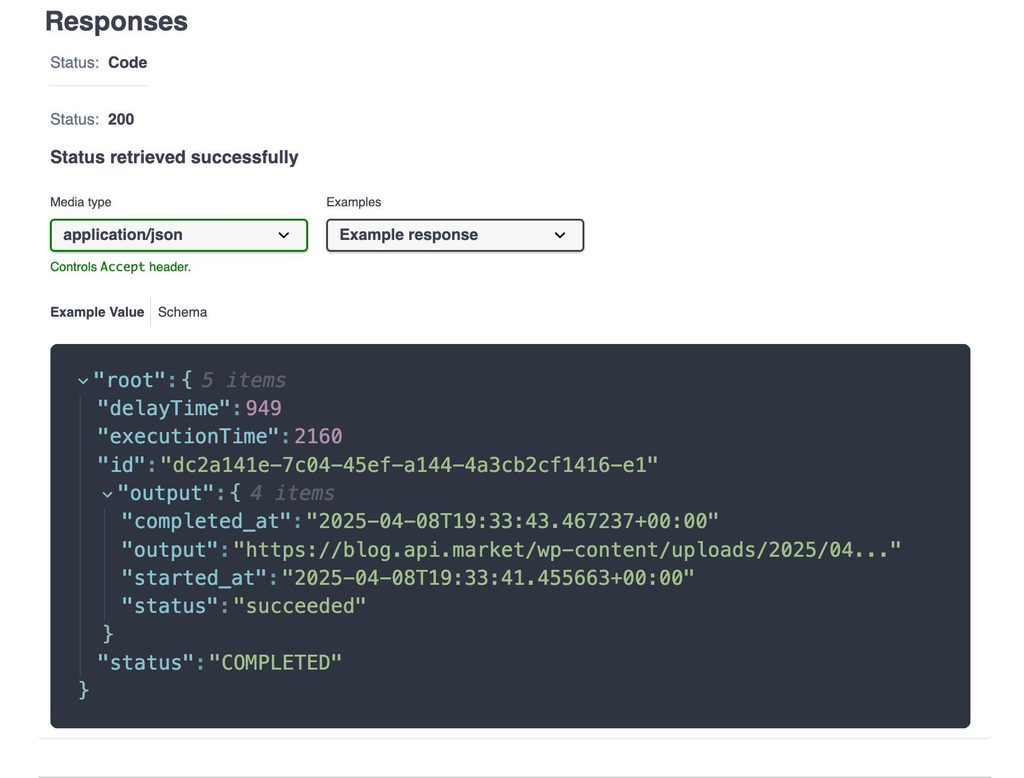Switch to the Example Value tab

coord(97,312)
